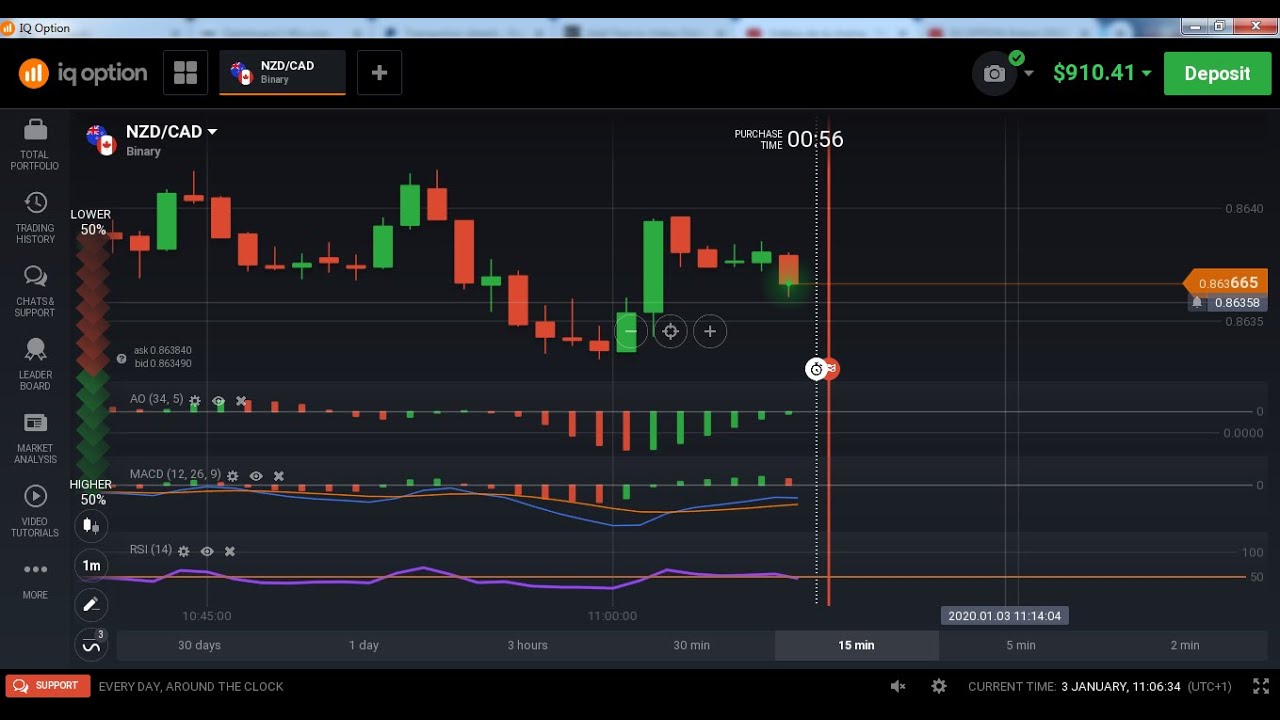Click the 2020.01.03 11:14:04 time label
Image resolution: width=1280 pixels, height=720 pixels.
1005,616
